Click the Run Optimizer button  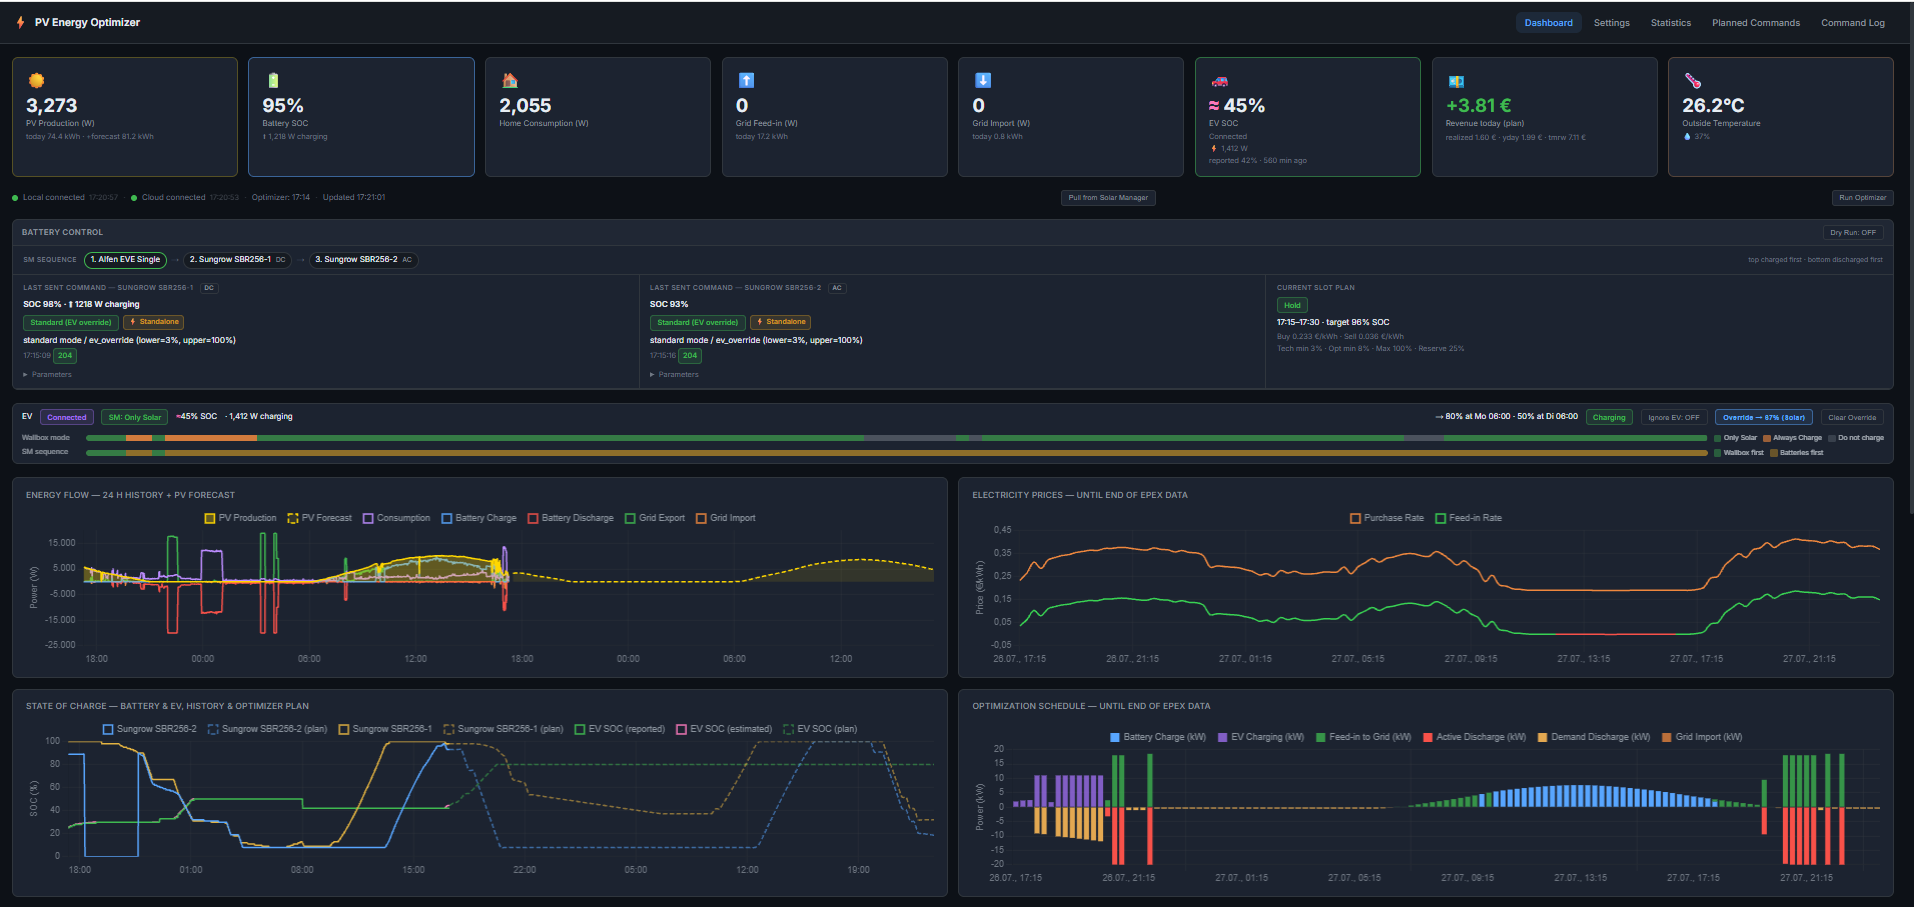click(1862, 197)
